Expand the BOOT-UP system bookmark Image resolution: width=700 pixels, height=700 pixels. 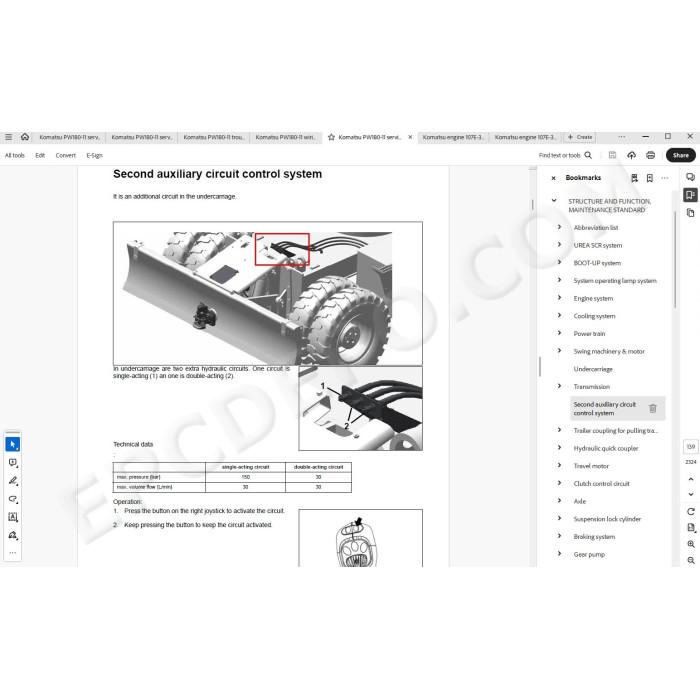pos(559,262)
